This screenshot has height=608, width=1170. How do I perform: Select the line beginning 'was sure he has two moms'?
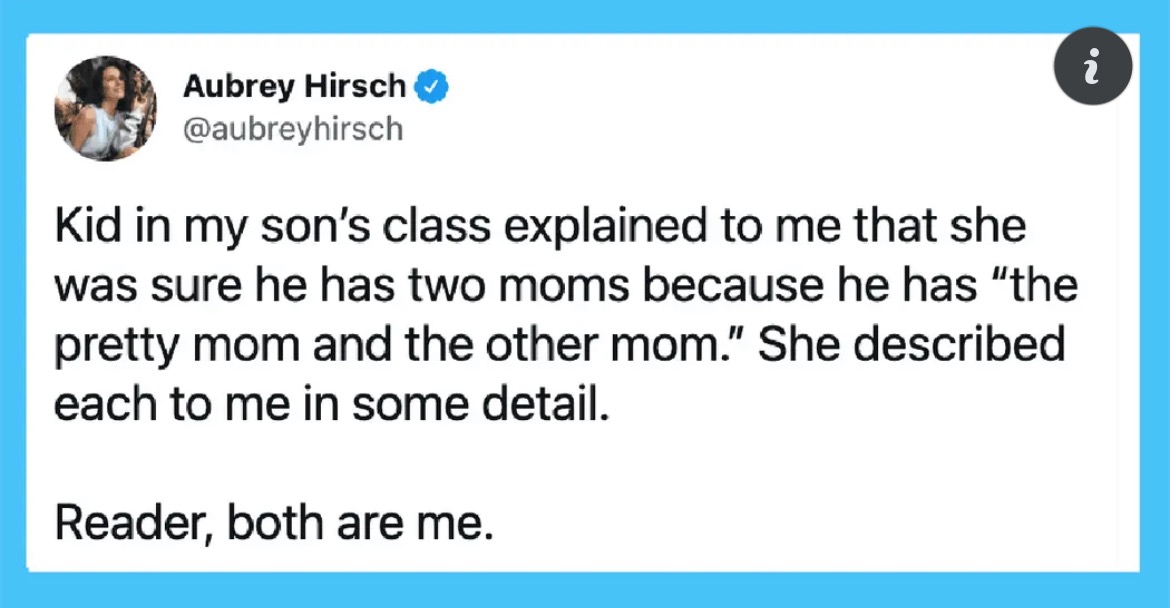click(x=566, y=286)
